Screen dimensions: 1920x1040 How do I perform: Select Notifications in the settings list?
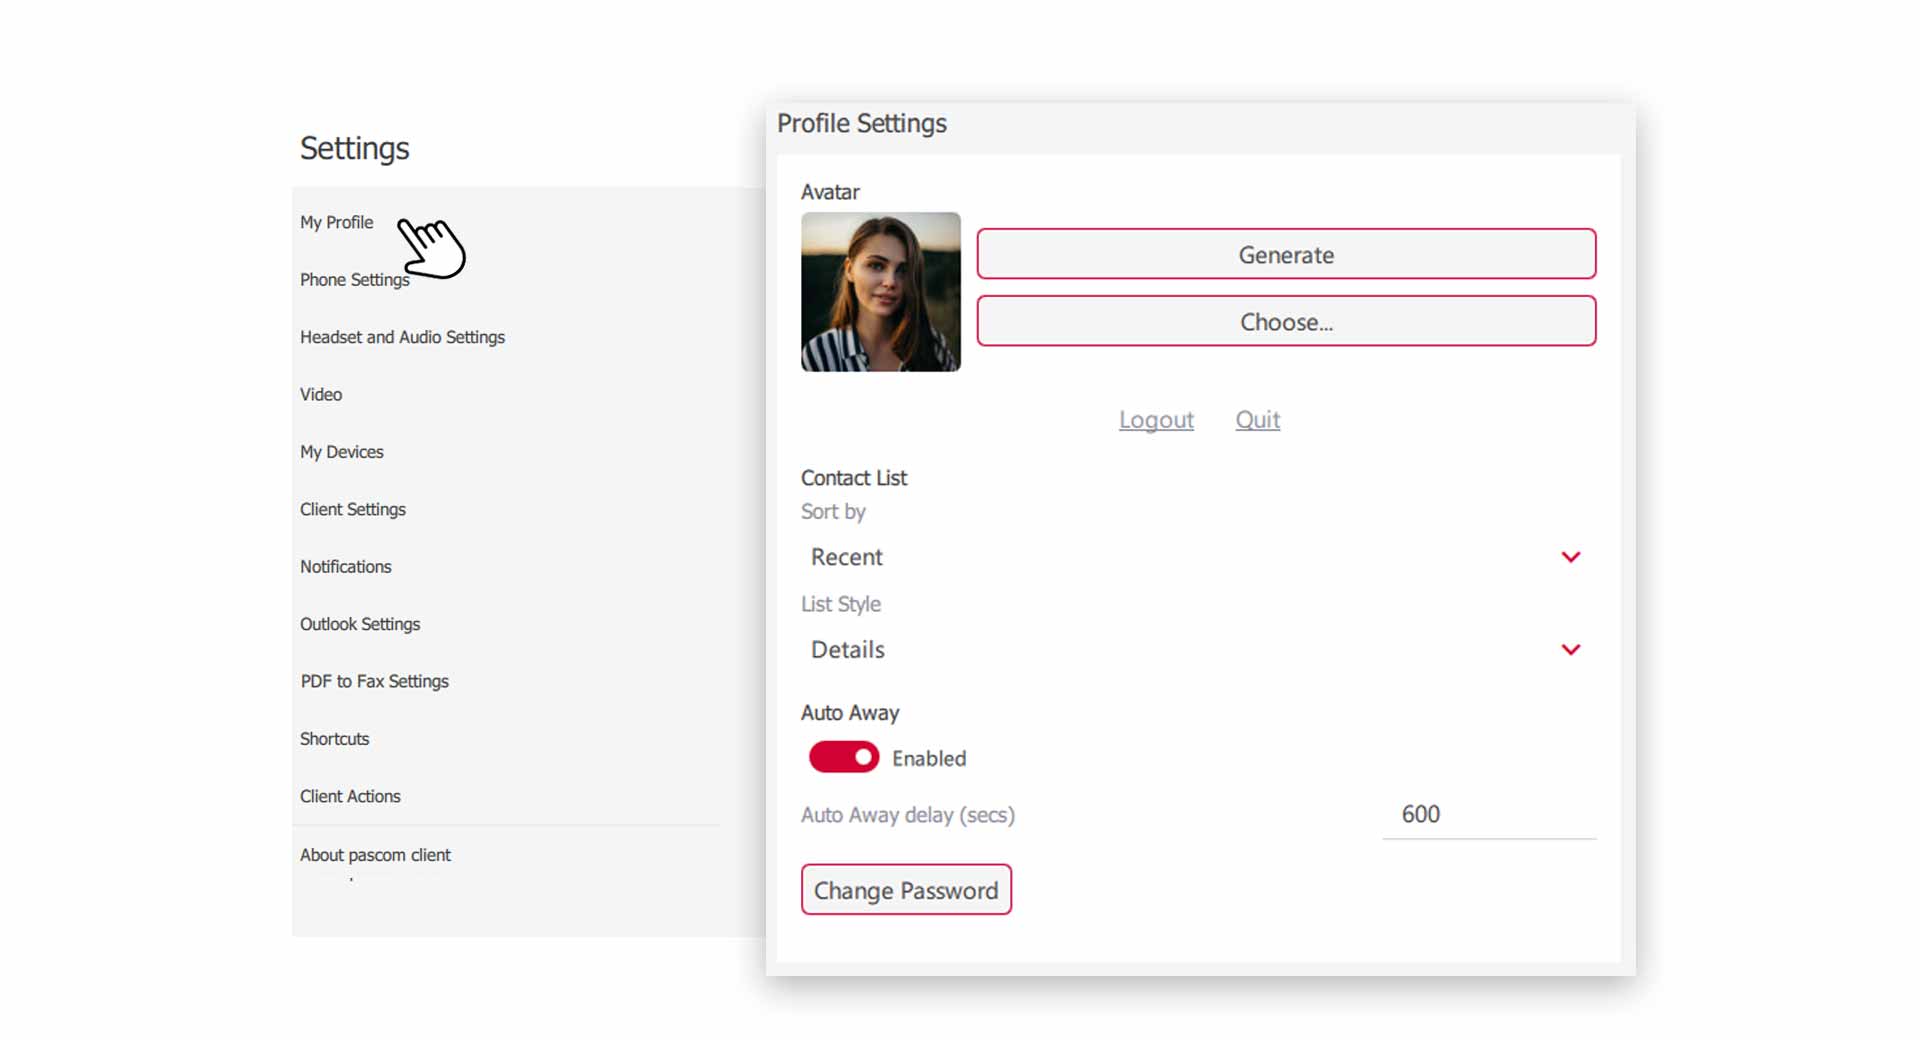tap(346, 566)
